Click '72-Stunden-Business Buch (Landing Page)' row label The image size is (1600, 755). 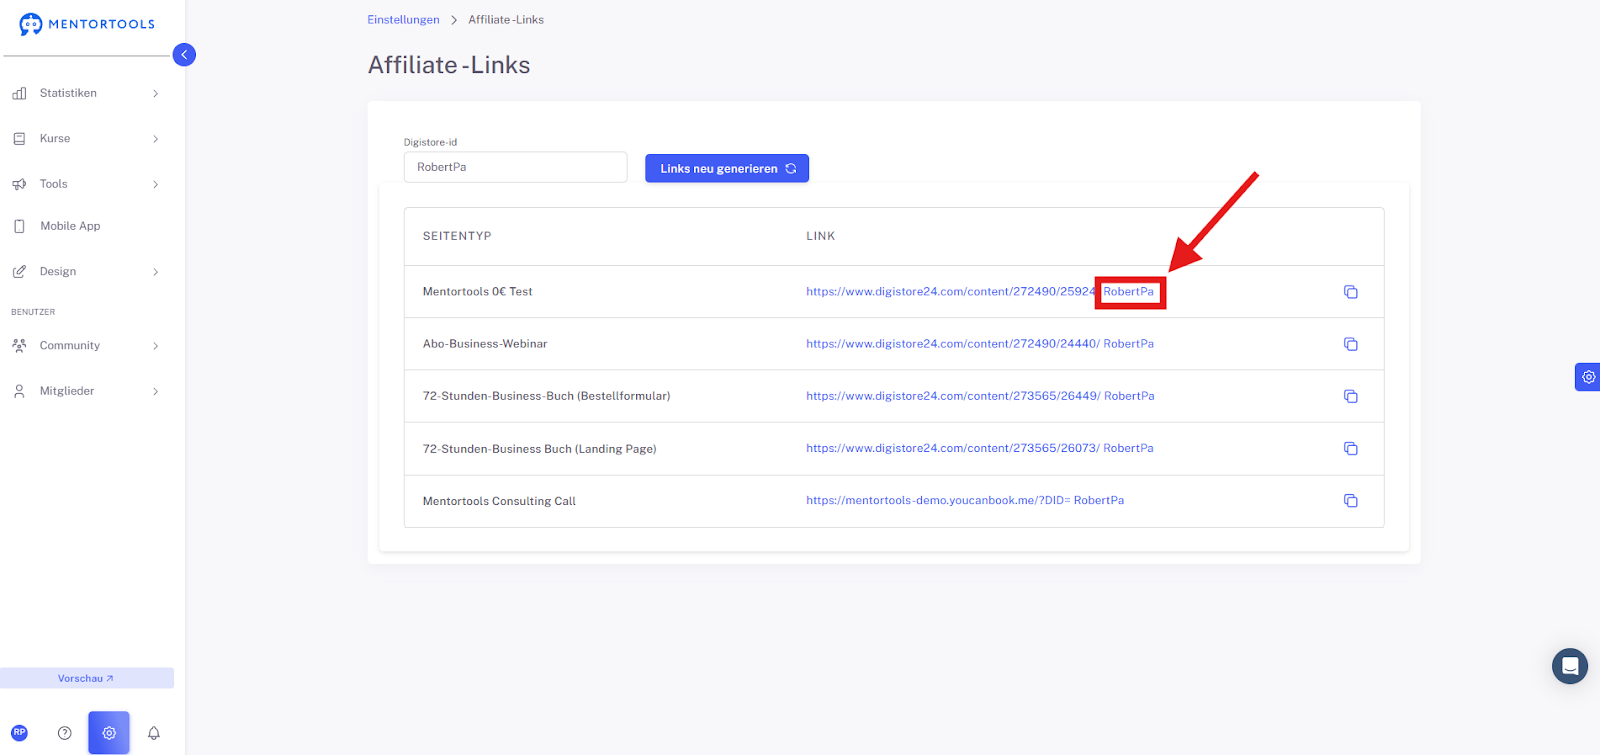point(539,449)
